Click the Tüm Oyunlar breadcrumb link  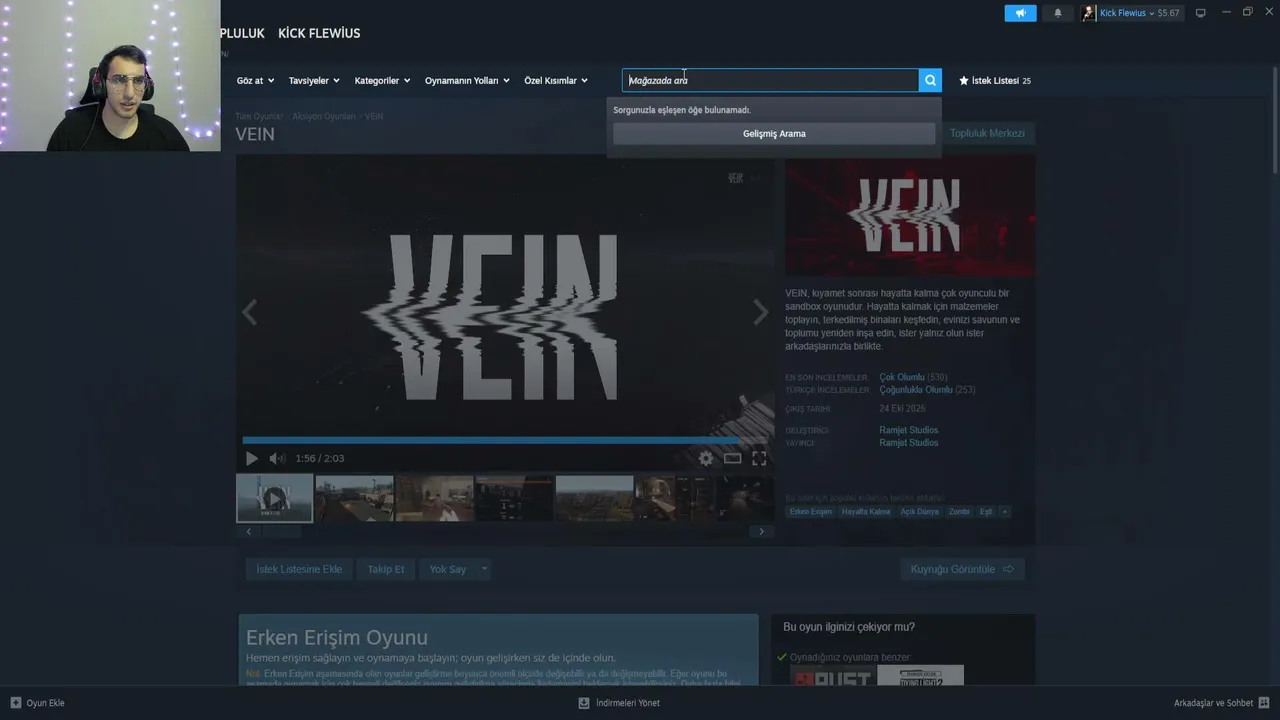tap(259, 116)
